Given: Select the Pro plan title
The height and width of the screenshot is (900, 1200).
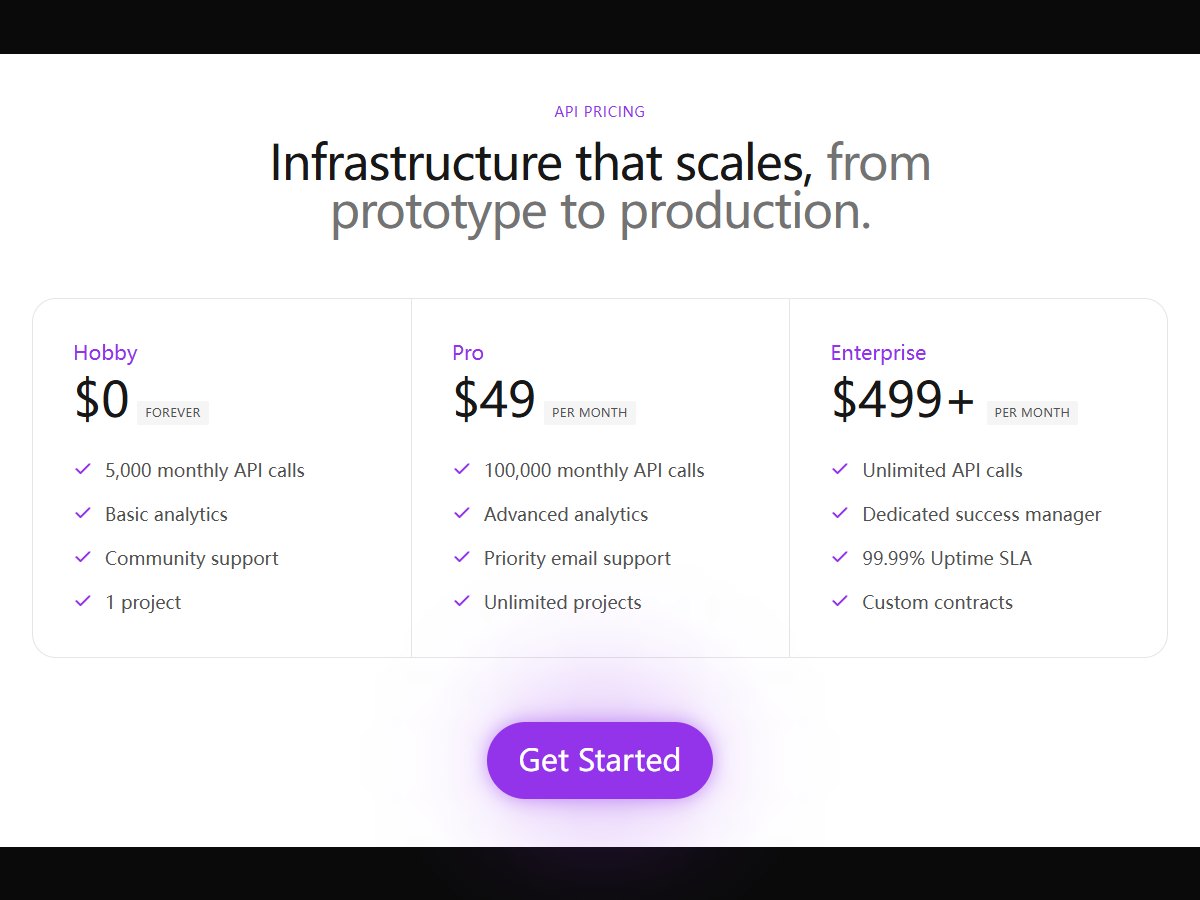Looking at the screenshot, I should (468, 353).
